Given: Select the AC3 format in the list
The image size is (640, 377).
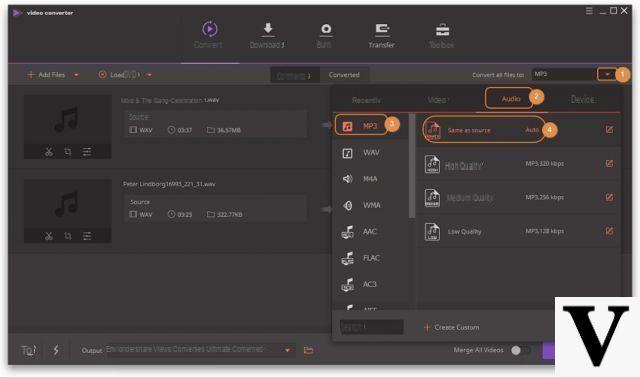Looking at the screenshot, I should 371,284.
